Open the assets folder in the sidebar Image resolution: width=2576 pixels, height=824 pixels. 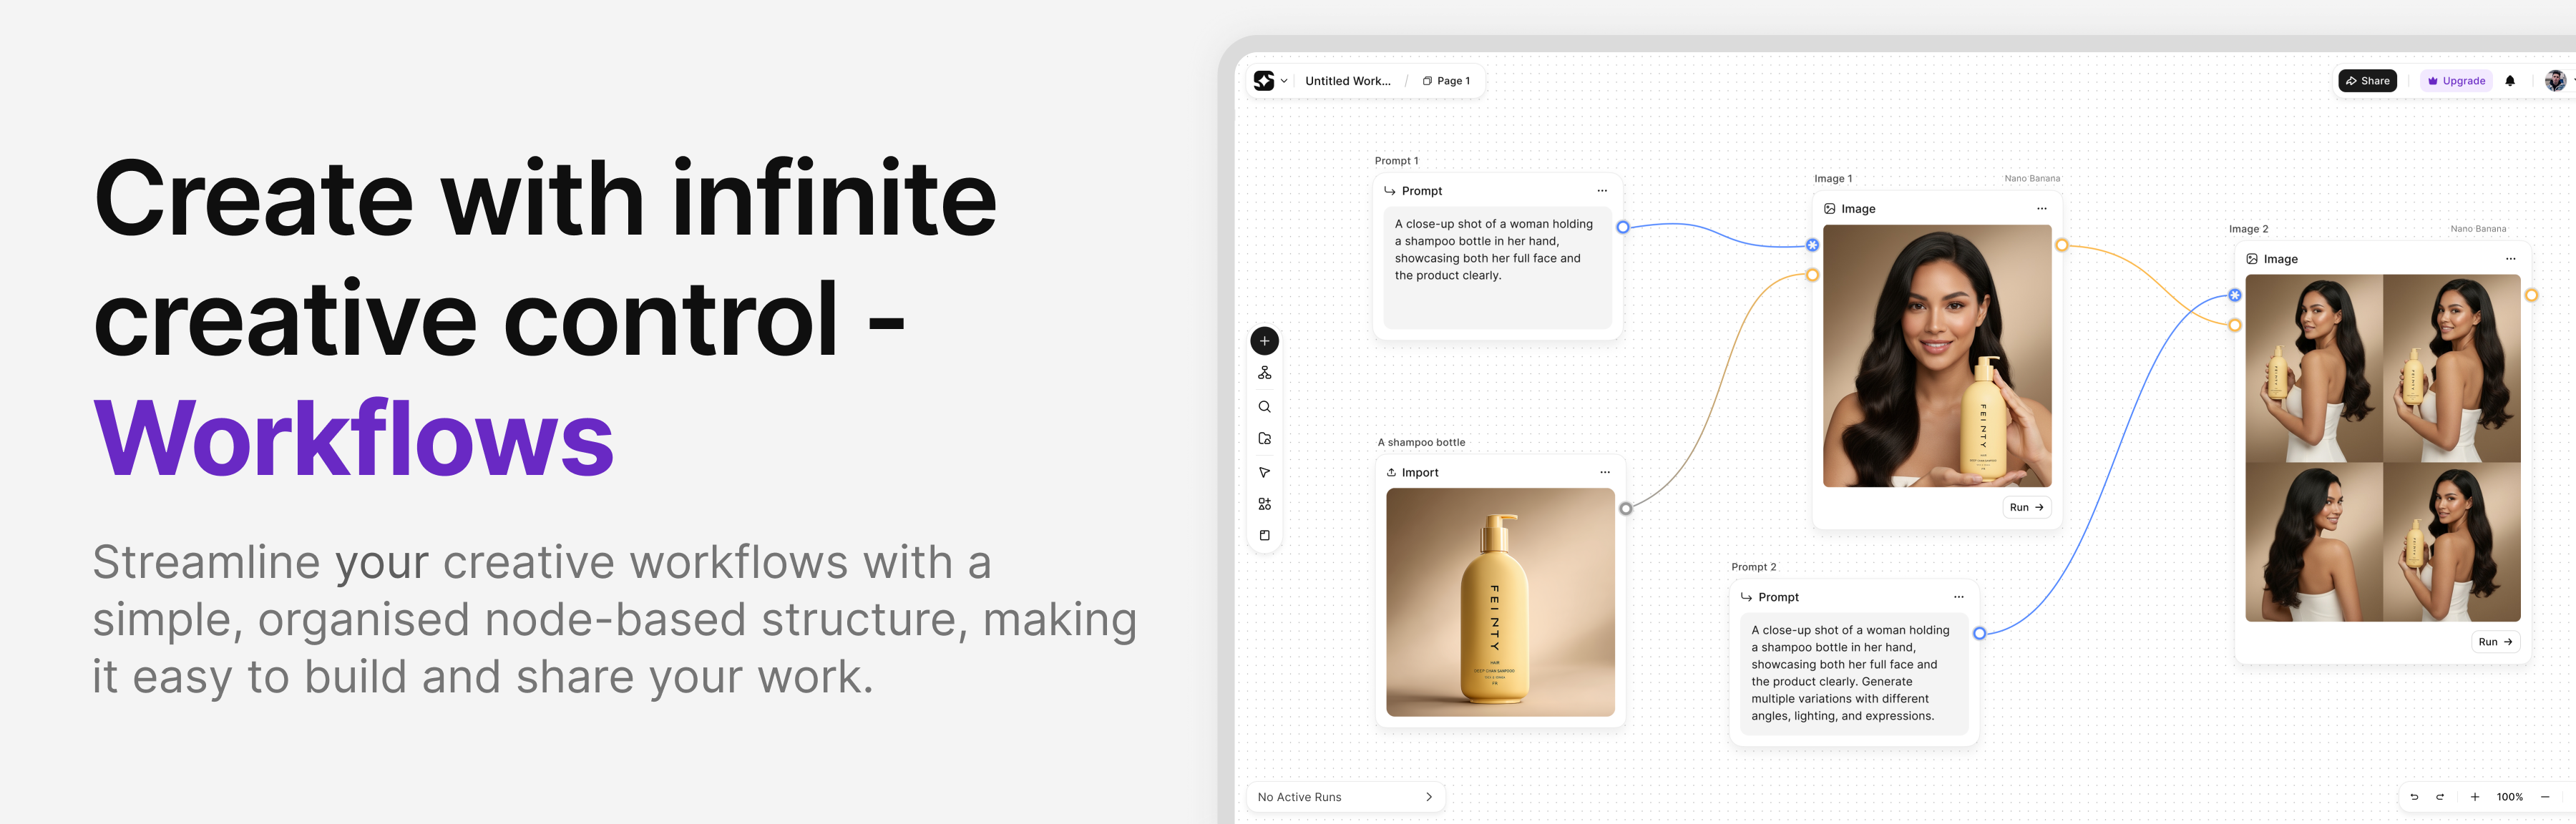coord(1265,438)
